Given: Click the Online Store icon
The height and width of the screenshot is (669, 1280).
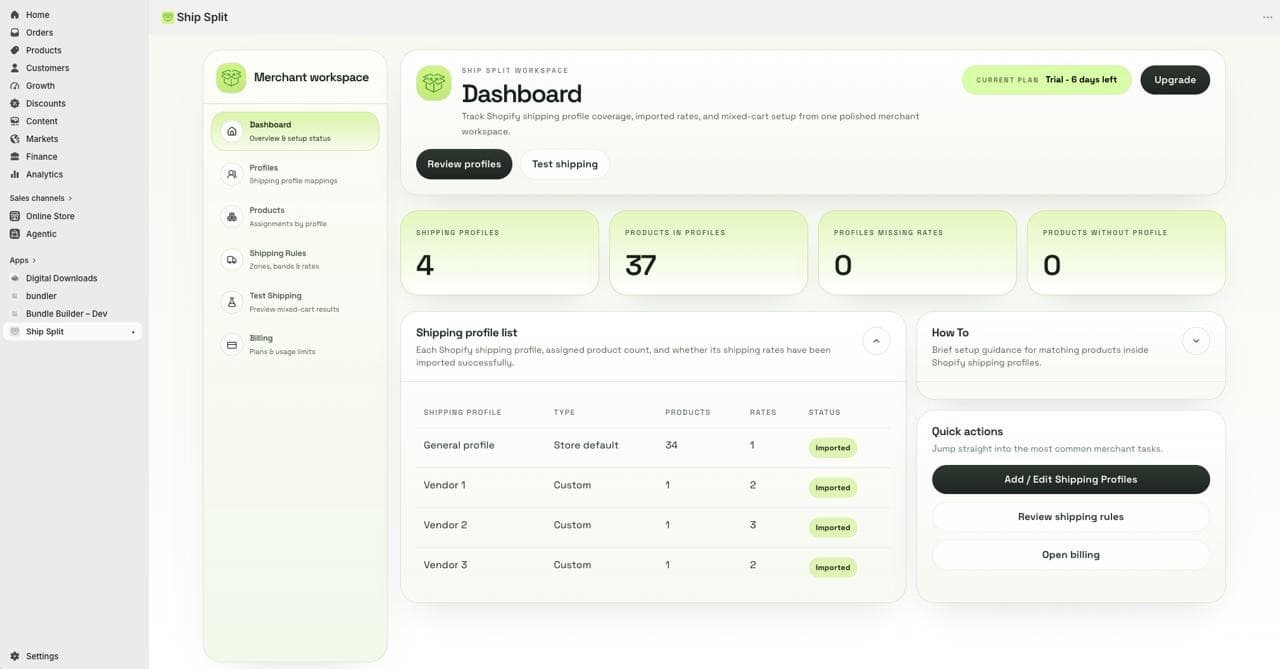Looking at the screenshot, I should (15, 216).
